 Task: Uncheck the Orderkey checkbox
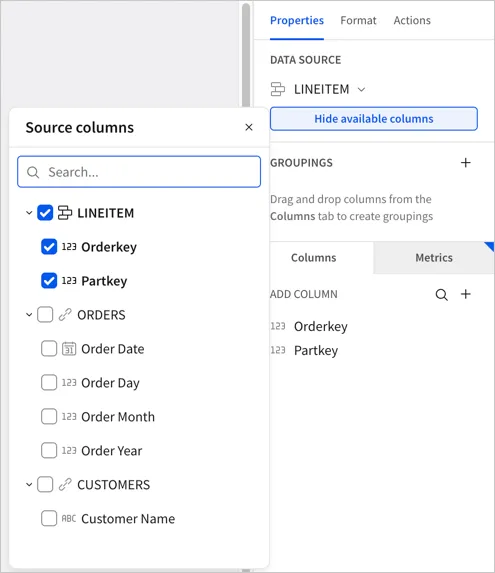(x=49, y=247)
